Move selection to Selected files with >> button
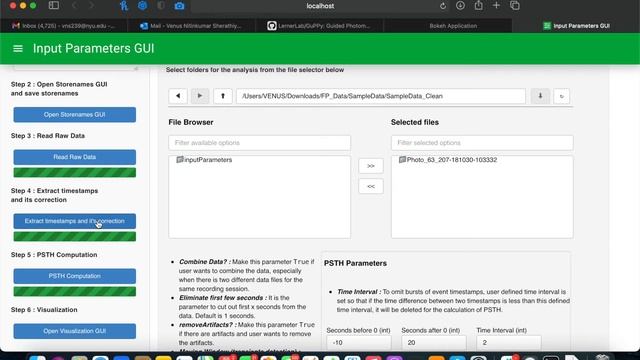640x360 pixels. pyautogui.click(x=371, y=166)
